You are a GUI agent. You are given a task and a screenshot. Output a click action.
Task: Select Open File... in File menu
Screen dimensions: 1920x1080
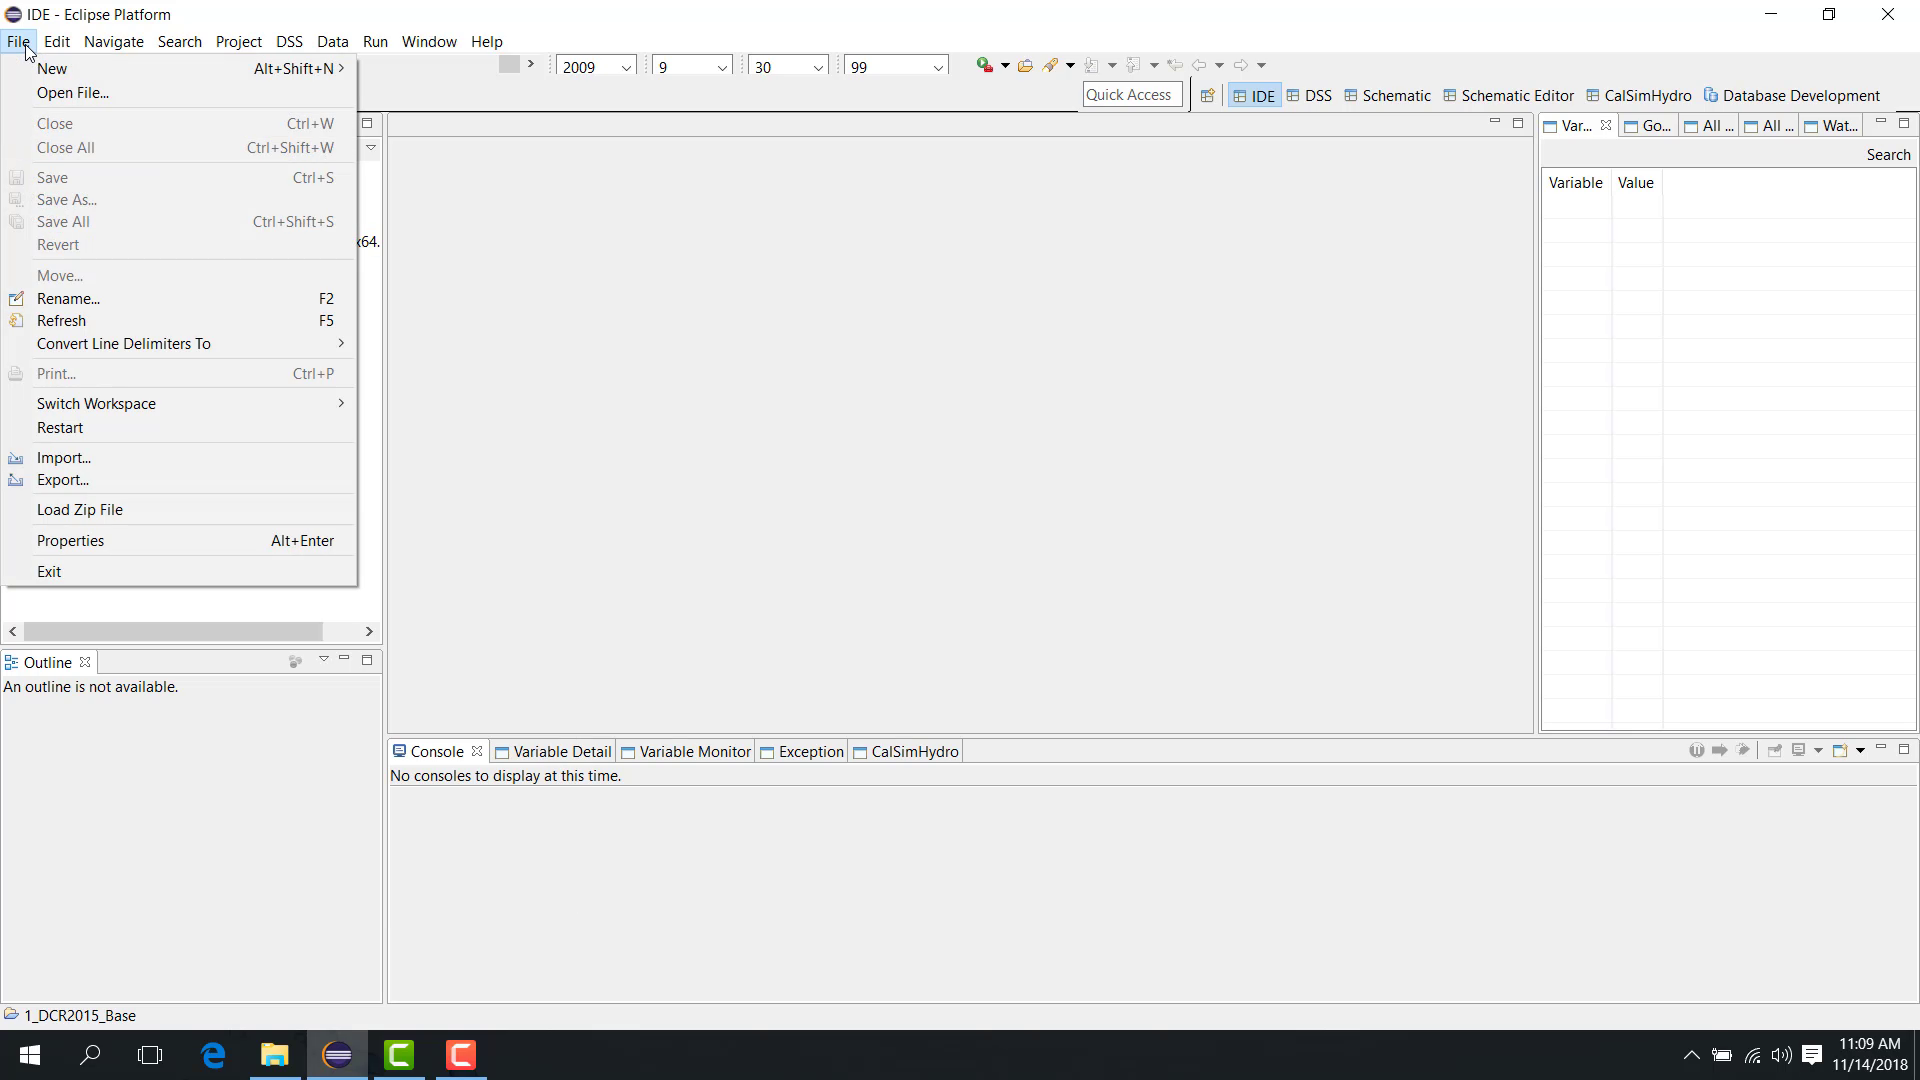[x=180, y=92]
